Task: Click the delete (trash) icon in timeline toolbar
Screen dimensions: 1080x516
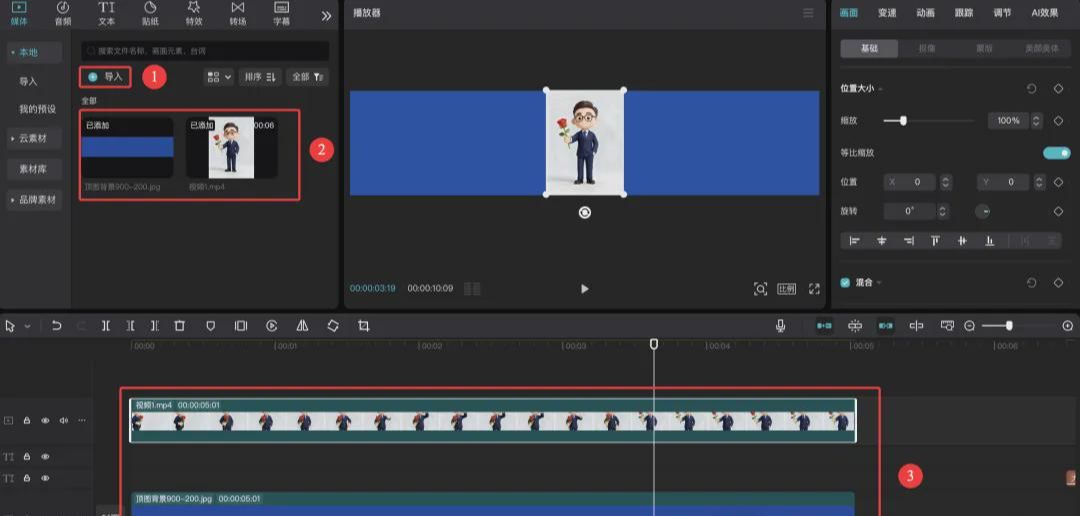Action: click(x=180, y=326)
